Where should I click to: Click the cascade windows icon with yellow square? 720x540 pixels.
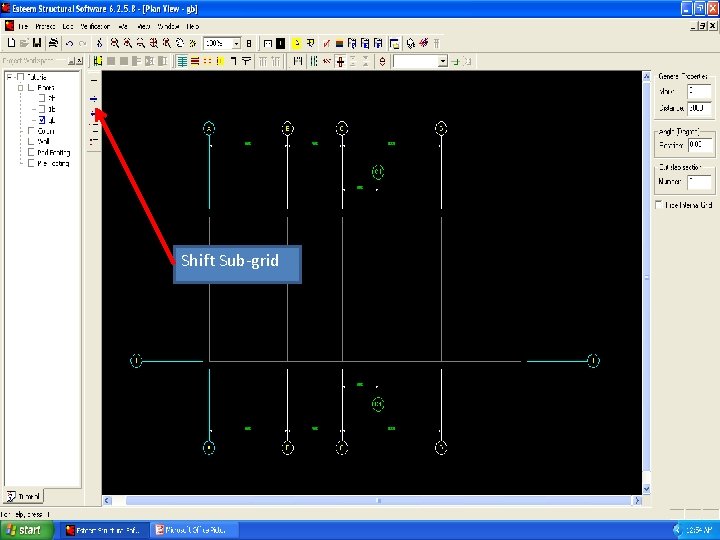pyautogui.click(x=394, y=44)
